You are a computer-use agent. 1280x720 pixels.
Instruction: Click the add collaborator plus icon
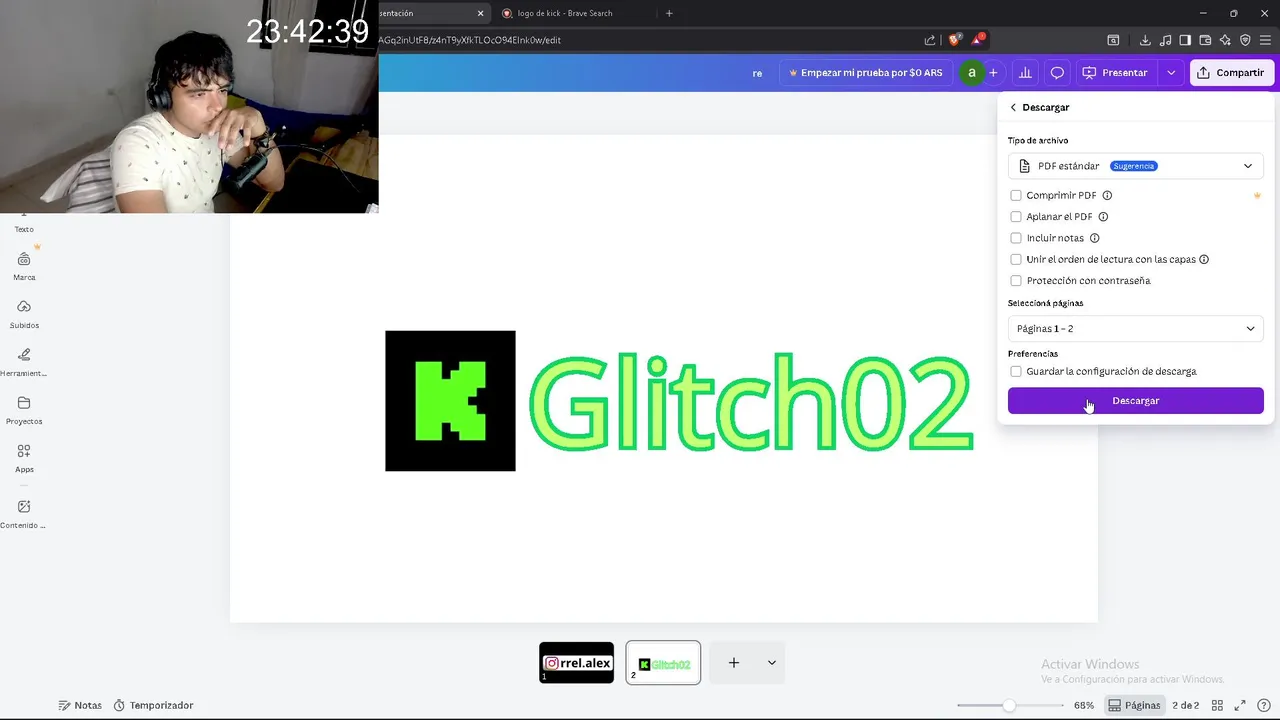tap(993, 73)
